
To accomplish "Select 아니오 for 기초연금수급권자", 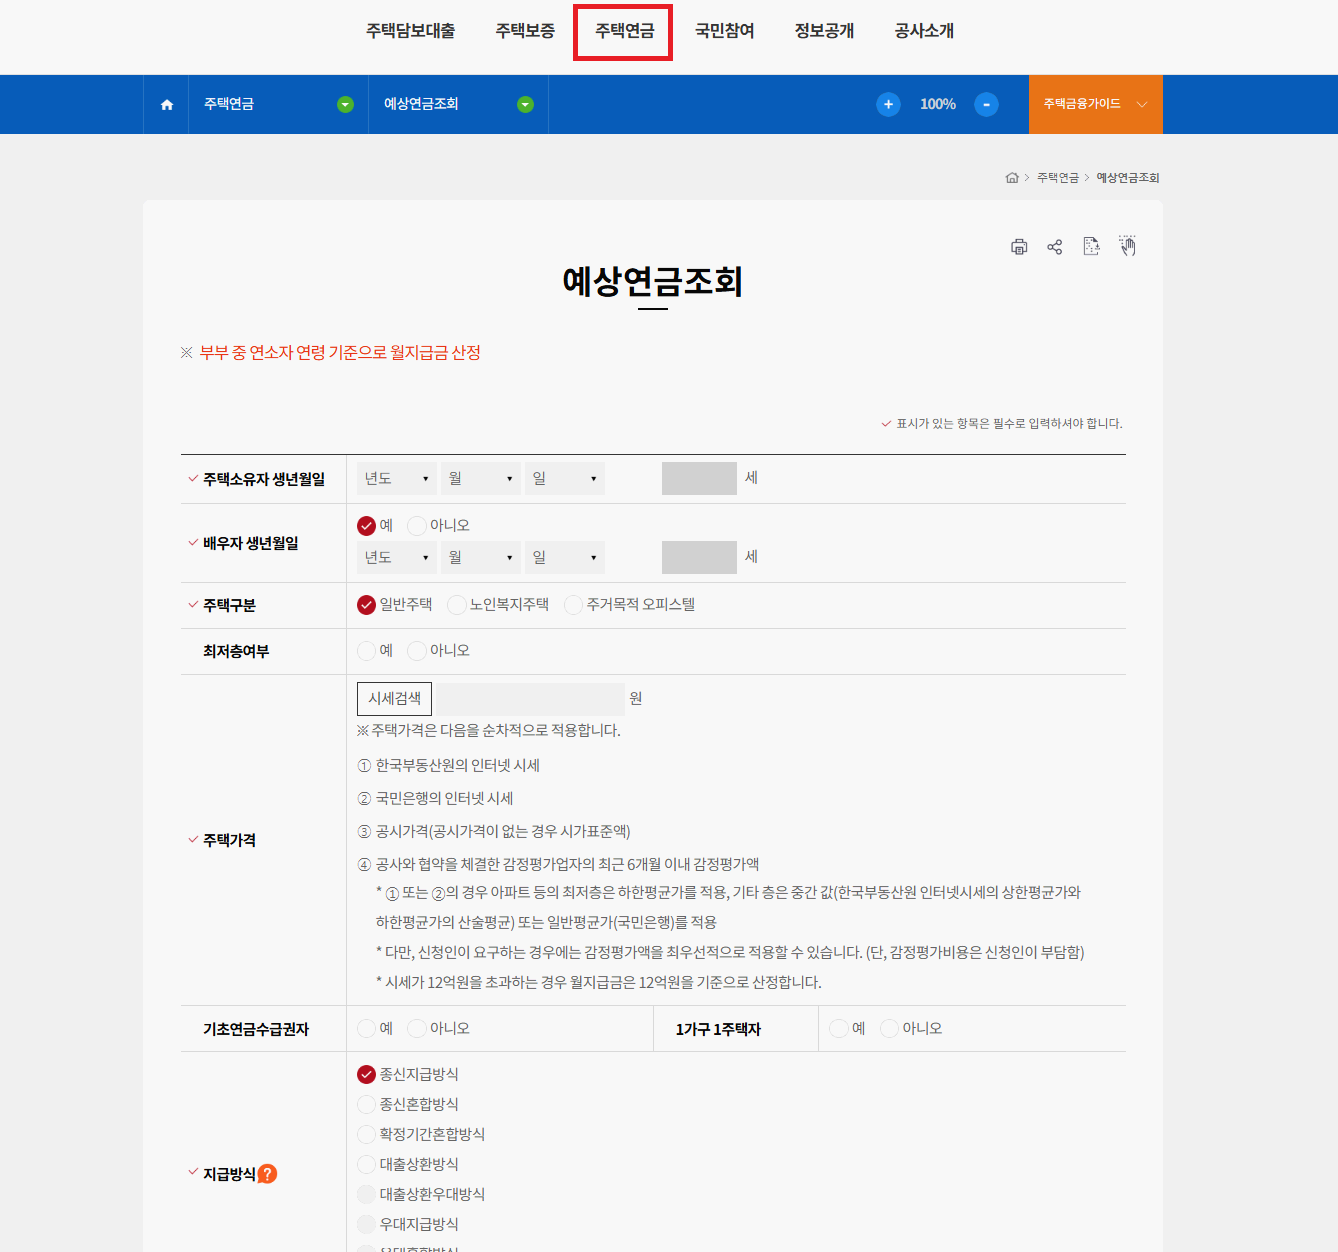I will pyautogui.click(x=417, y=1029).
